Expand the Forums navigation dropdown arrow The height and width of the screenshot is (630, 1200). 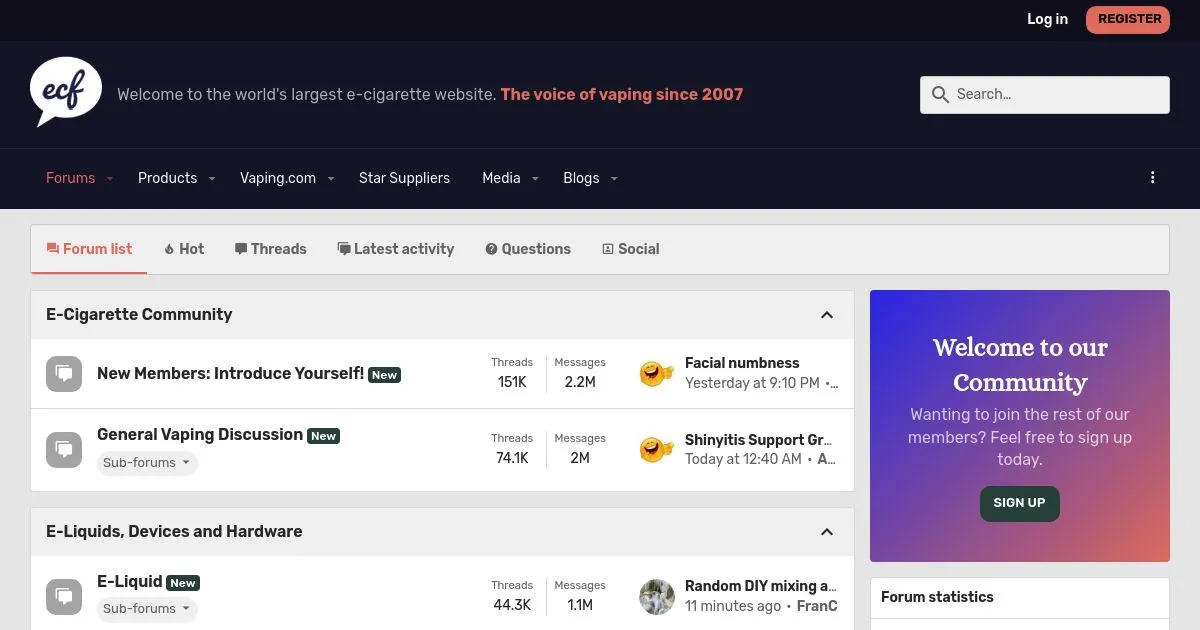[x=110, y=179]
